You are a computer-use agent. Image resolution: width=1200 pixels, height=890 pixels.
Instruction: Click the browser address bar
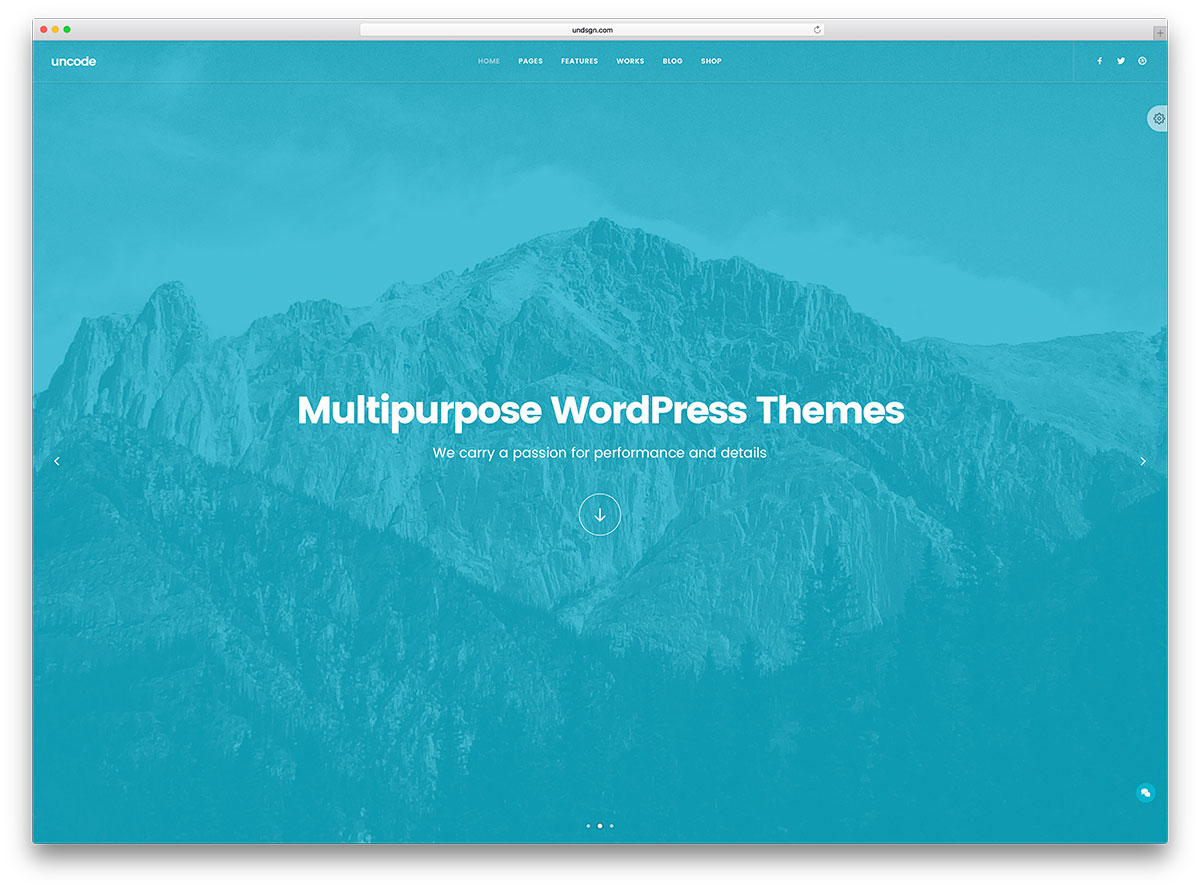592,29
